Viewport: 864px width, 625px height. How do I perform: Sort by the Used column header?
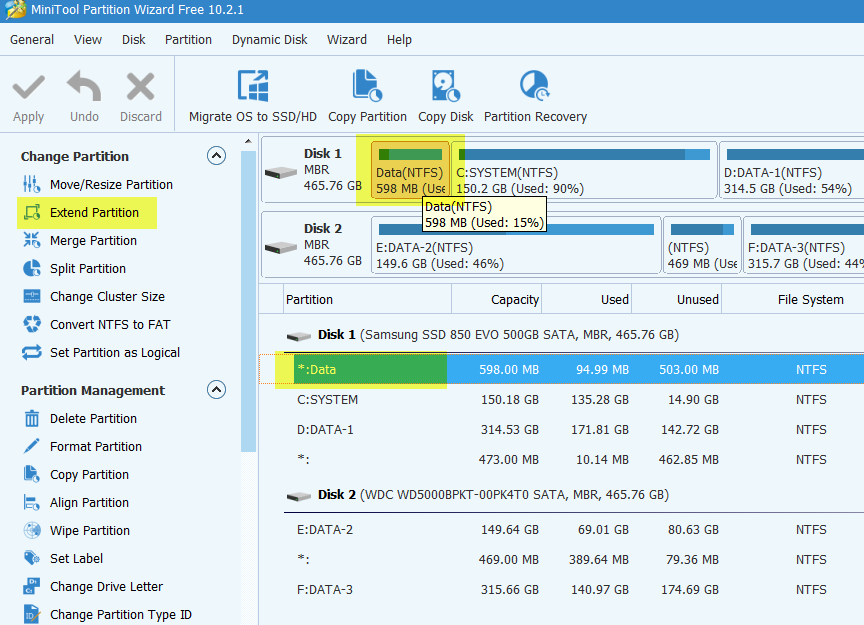(587, 299)
